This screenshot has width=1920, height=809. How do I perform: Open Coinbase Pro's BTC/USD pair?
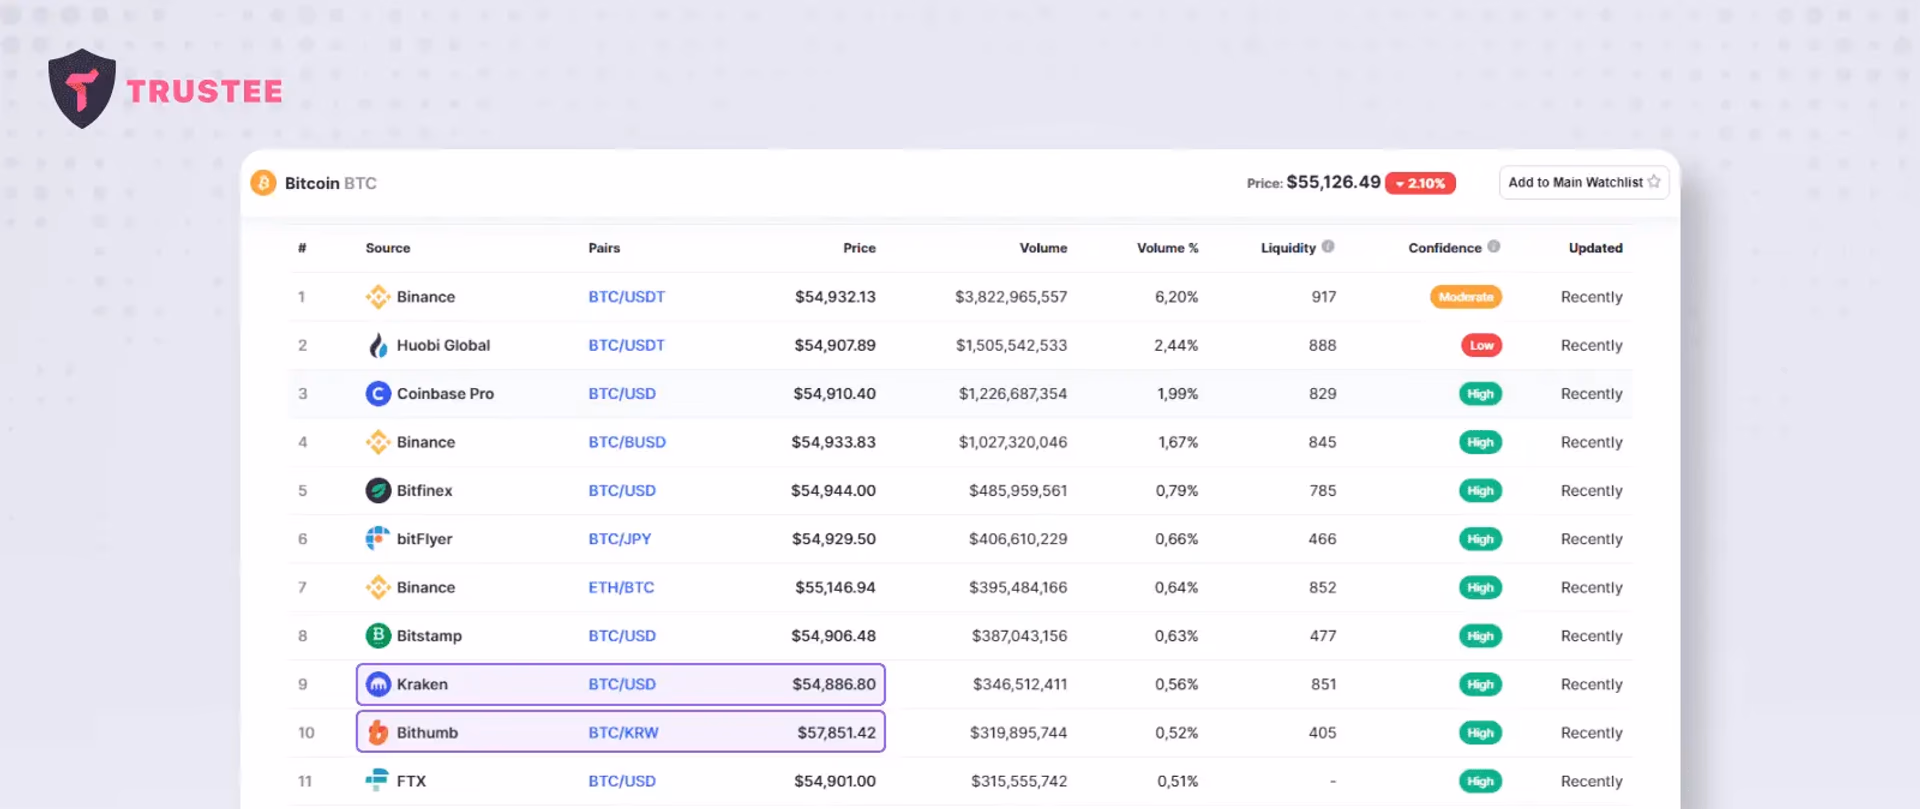pos(622,394)
